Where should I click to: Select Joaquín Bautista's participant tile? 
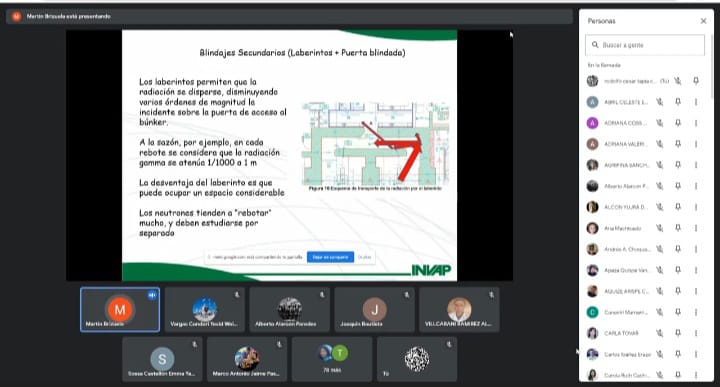coord(374,309)
